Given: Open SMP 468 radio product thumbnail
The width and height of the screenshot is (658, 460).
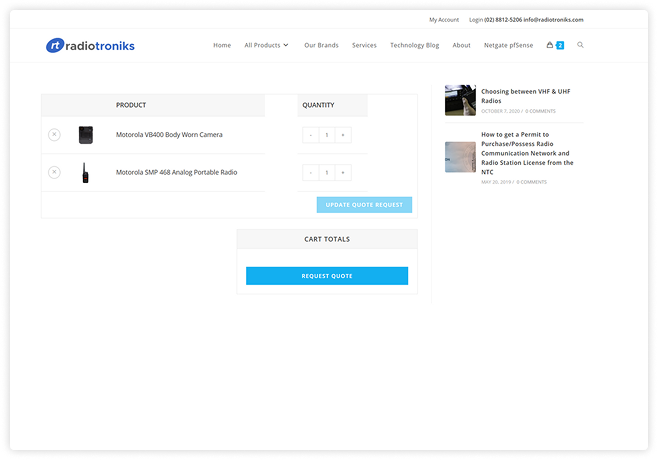Looking at the screenshot, I should 85,172.
